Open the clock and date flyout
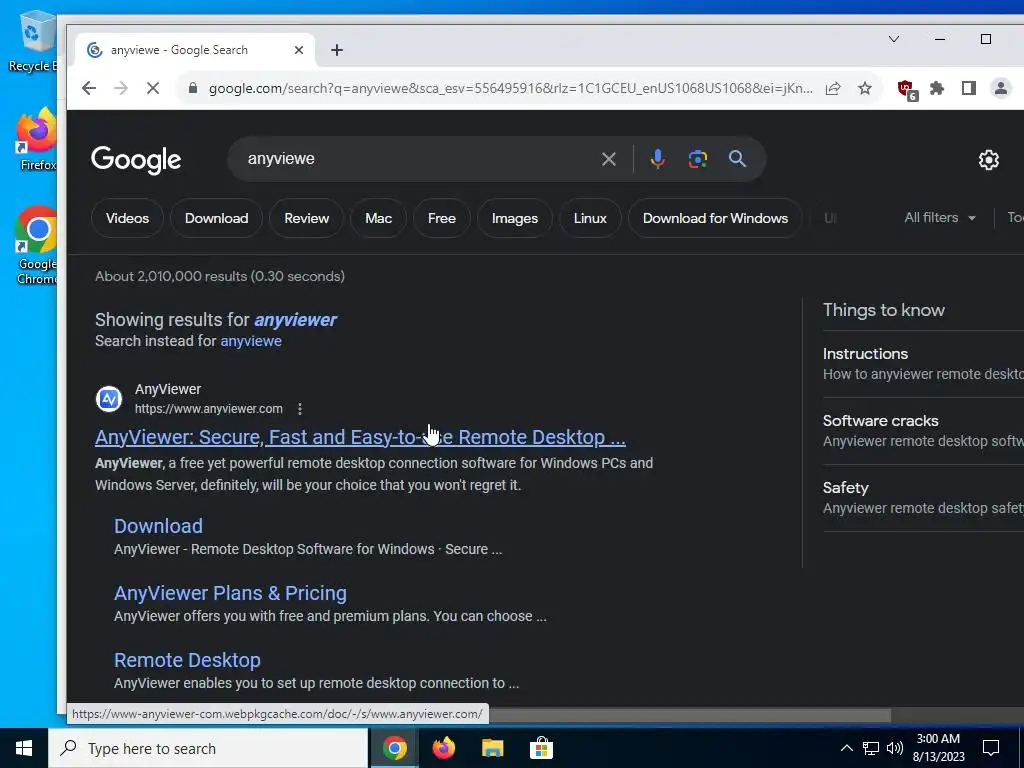1024x768 pixels. (x=938, y=748)
